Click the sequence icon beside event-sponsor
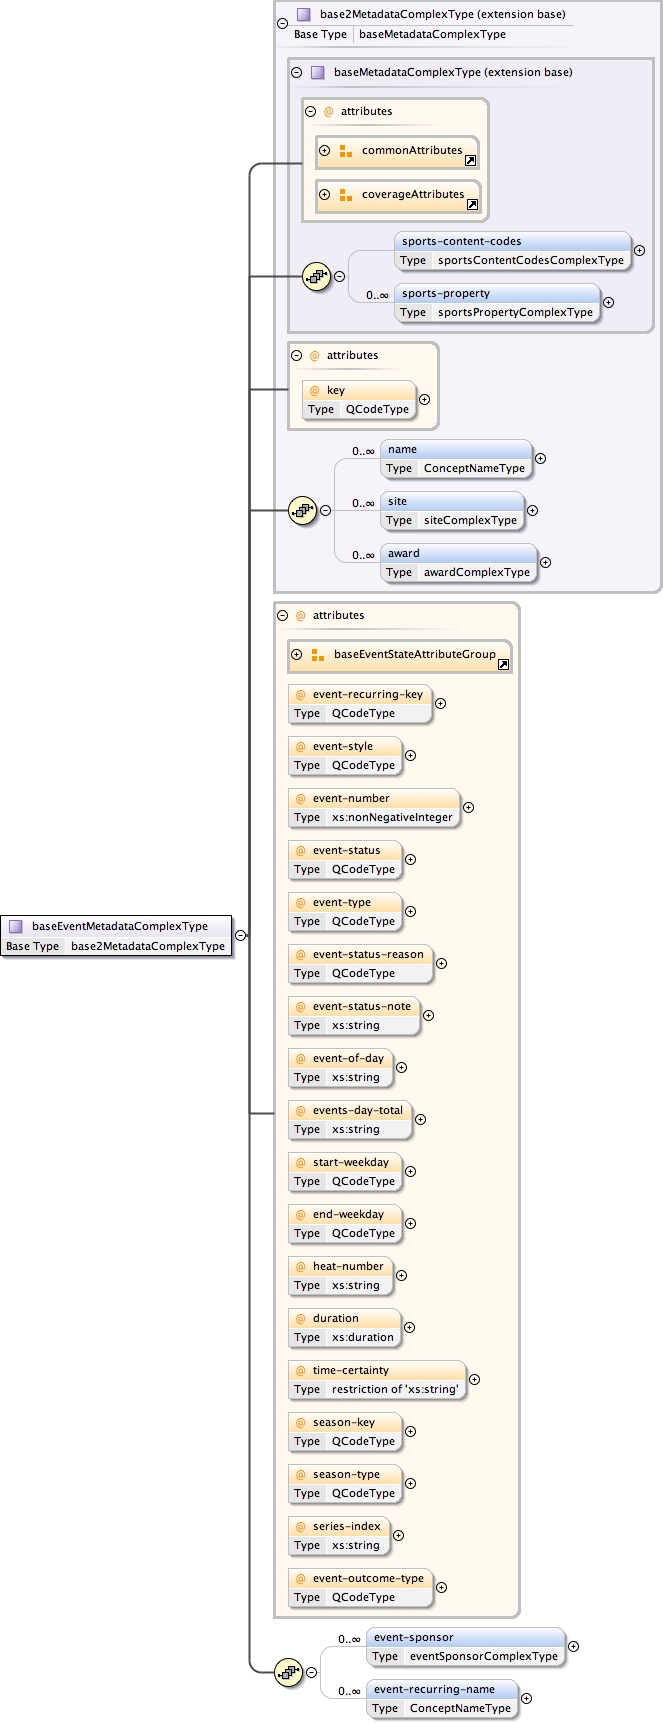663x1723 pixels. [x=288, y=1672]
